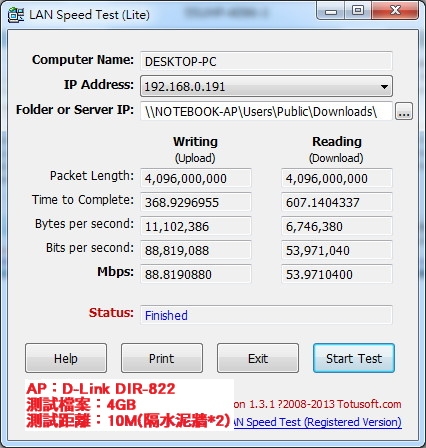Click the writing bytes per second 11,102,386

[196, 226]
